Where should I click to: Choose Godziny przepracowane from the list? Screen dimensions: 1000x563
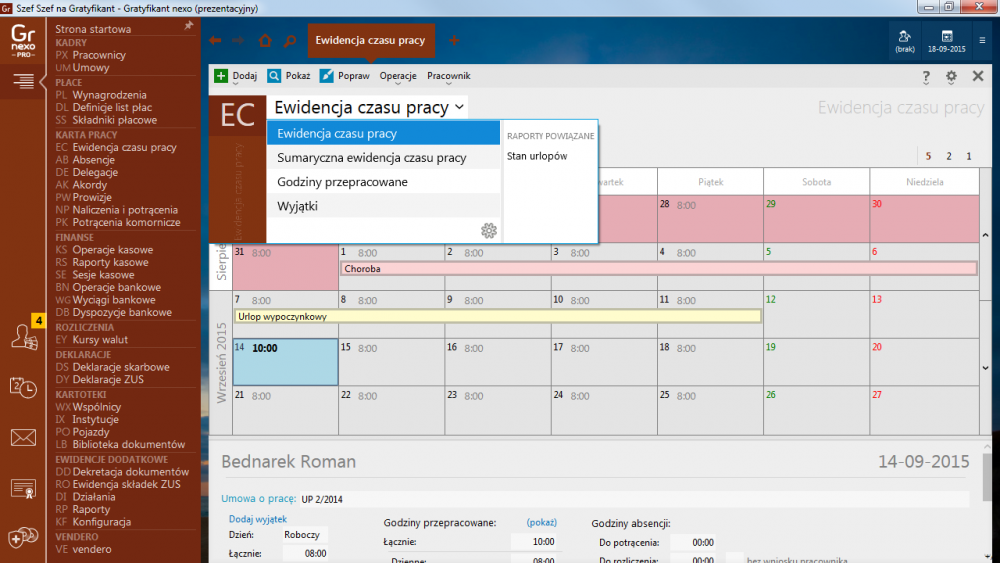coord(342,182)
